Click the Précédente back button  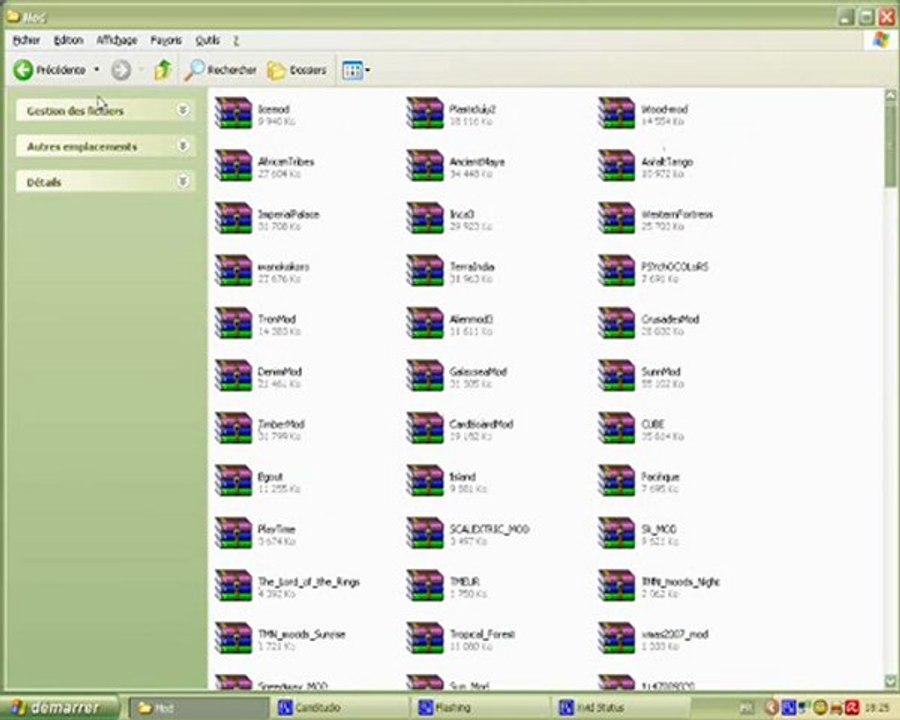(x=49, y=70)
